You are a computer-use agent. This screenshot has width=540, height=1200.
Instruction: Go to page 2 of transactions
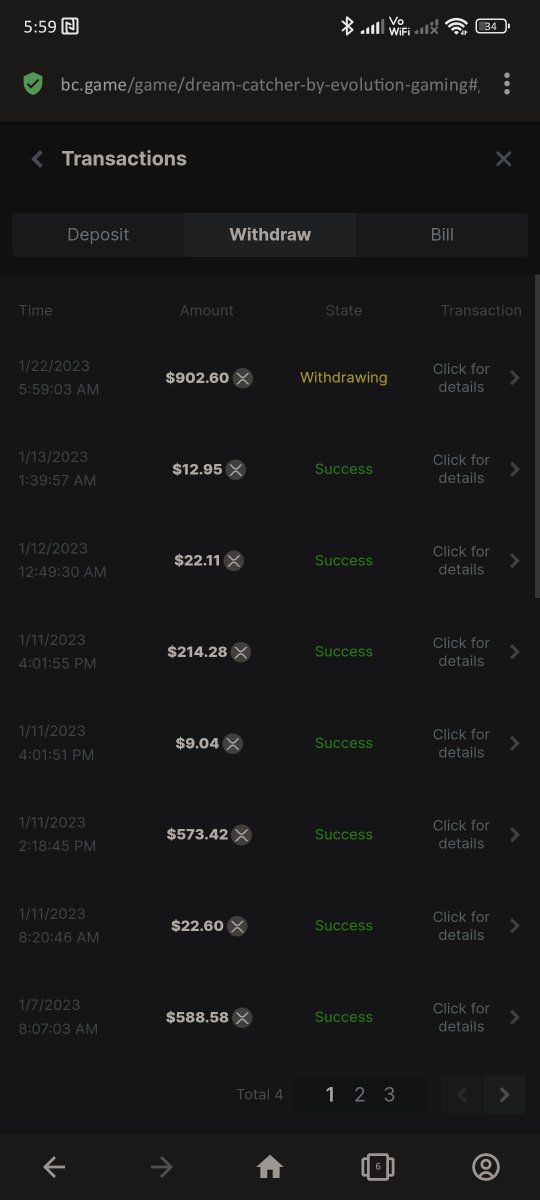pyautogui.click(x=360, y=1095)
